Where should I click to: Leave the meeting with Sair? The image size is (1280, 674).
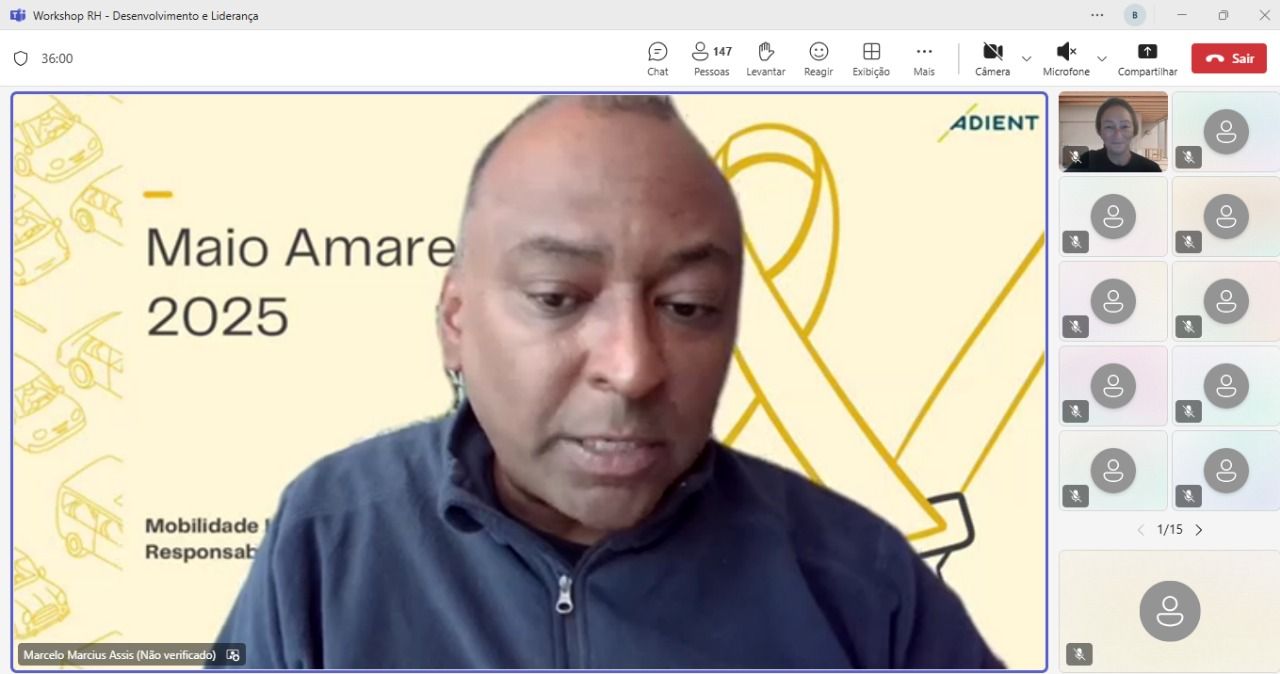coord(1228,58)
